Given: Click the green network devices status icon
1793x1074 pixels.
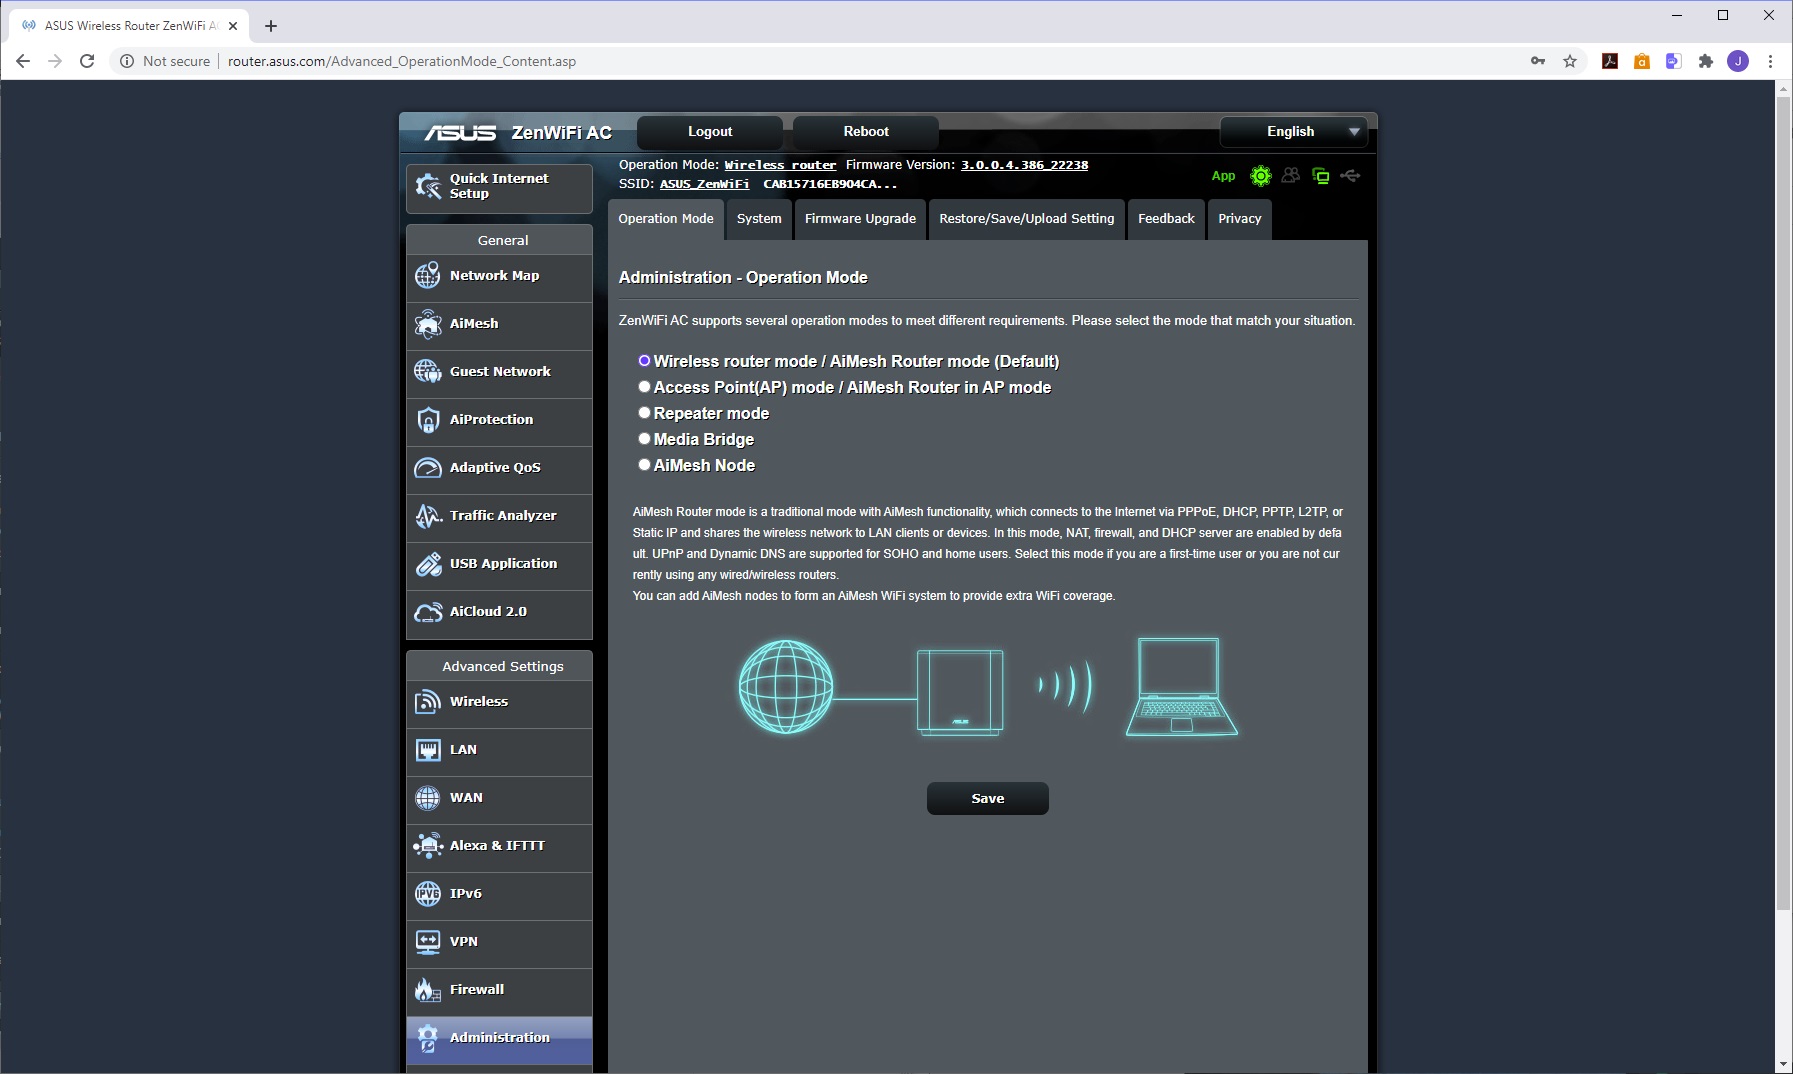Looking at the screenshot, I should coord(1321,176).
